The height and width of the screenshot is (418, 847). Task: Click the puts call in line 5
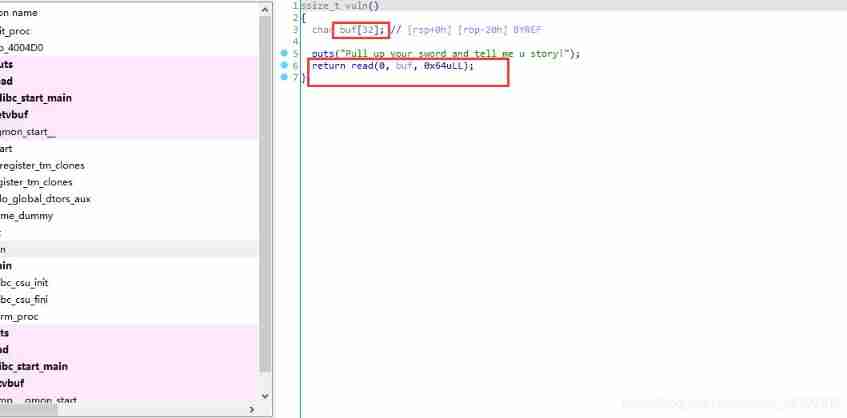tap(324, 53)
